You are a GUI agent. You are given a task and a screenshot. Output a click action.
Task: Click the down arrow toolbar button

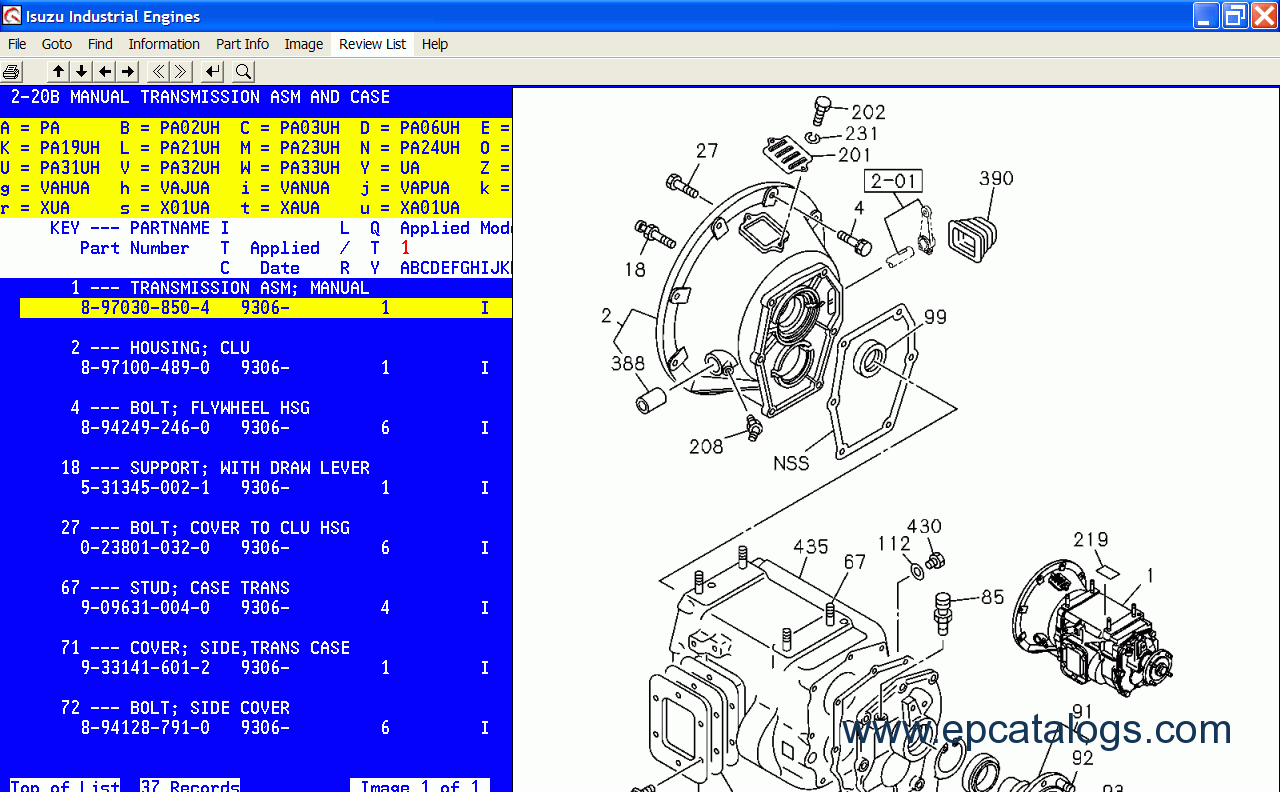tap(82, 72)
